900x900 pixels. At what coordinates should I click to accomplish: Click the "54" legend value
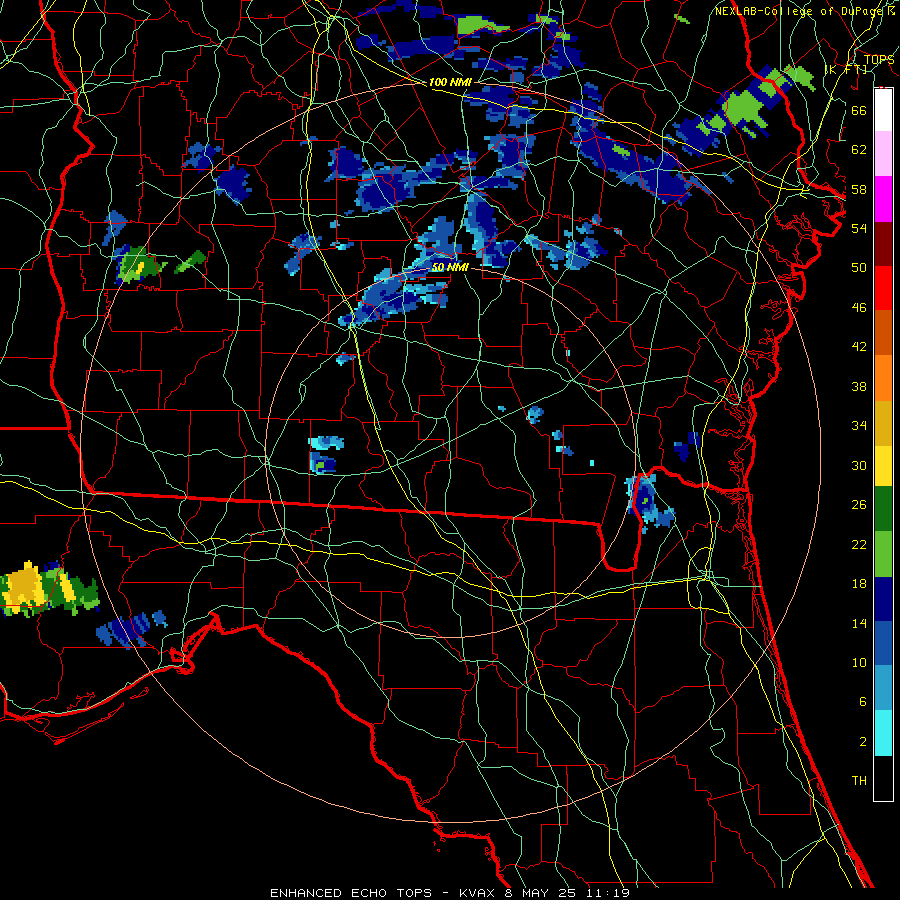[x=859, y=228]
